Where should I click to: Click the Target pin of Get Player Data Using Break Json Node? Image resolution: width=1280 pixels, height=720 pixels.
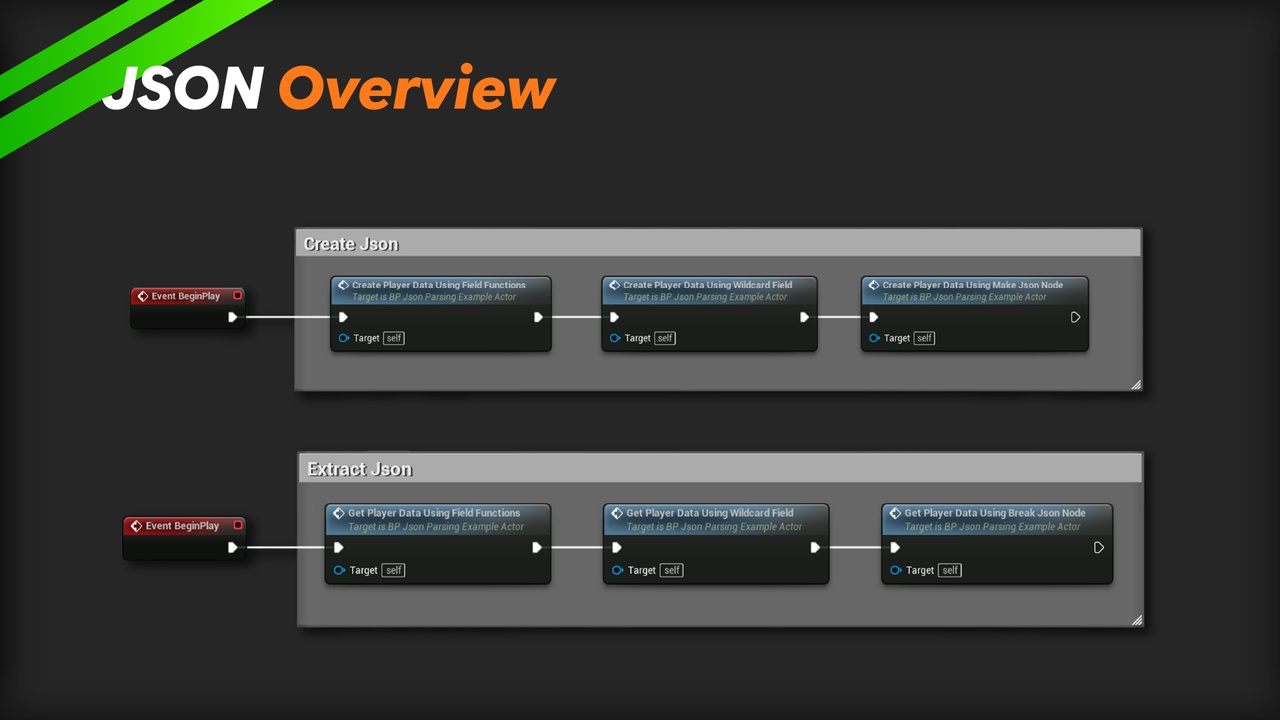point(895,570)
